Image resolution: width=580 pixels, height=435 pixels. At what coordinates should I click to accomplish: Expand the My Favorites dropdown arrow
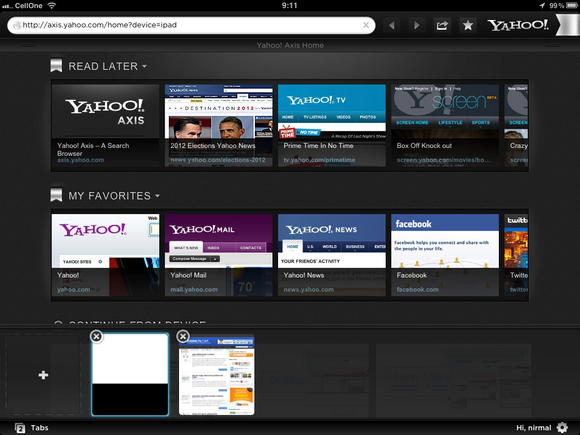(x=158, y=195)
